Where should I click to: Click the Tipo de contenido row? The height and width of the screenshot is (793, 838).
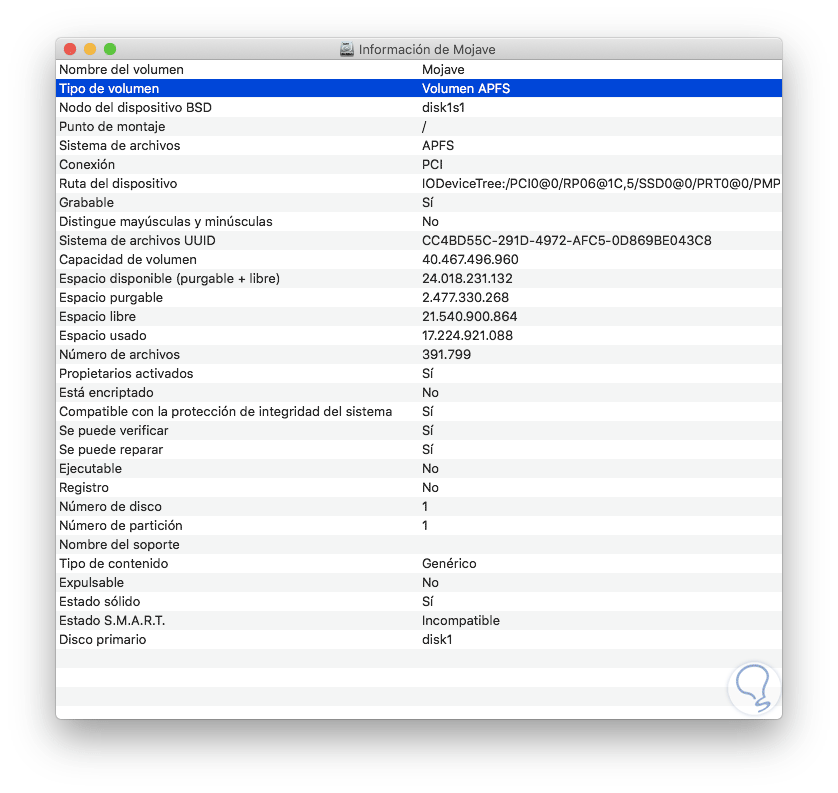click(x=113, y=564)
